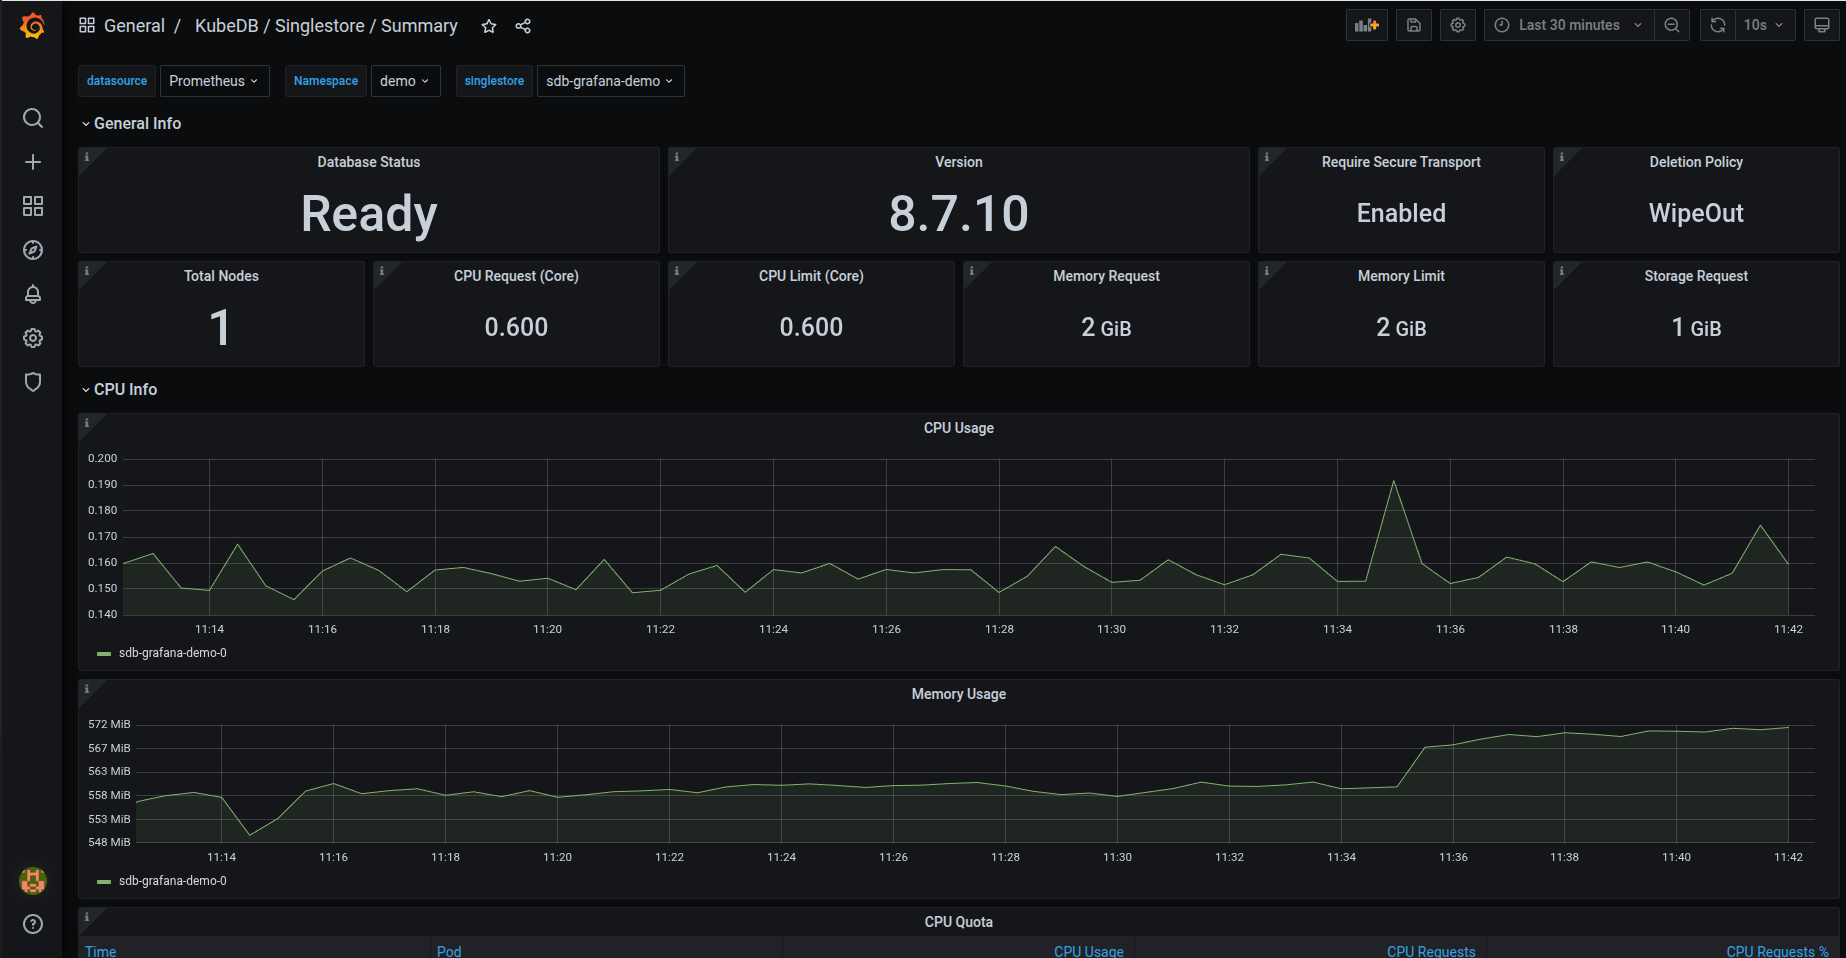Open the 10s refresh interval dropdown

[x=1765, y=25]
